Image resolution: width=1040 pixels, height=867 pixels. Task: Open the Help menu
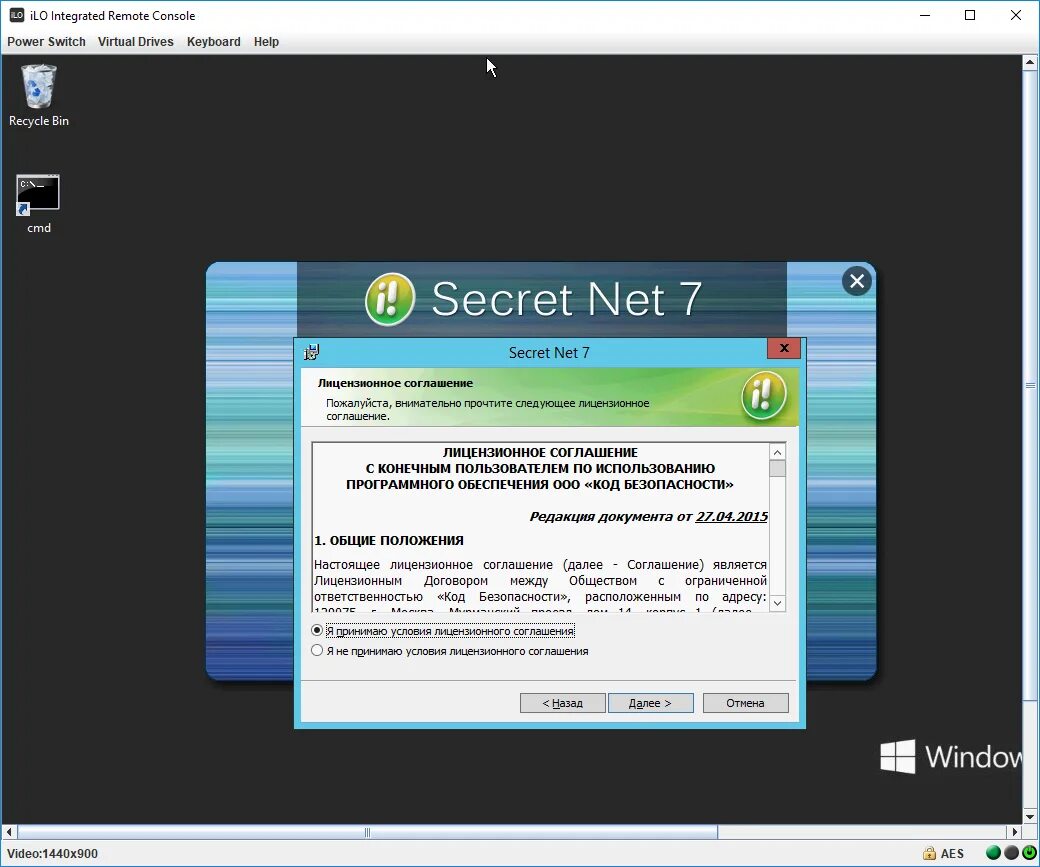pos(266,42)
